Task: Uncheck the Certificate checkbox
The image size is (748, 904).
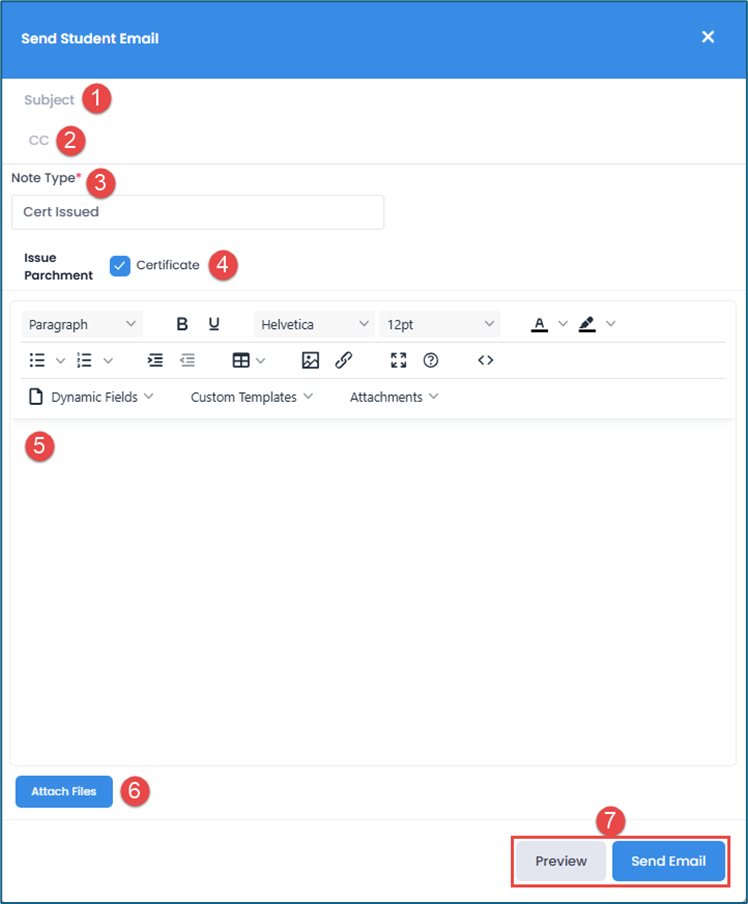Action: (x=120, y=266)
